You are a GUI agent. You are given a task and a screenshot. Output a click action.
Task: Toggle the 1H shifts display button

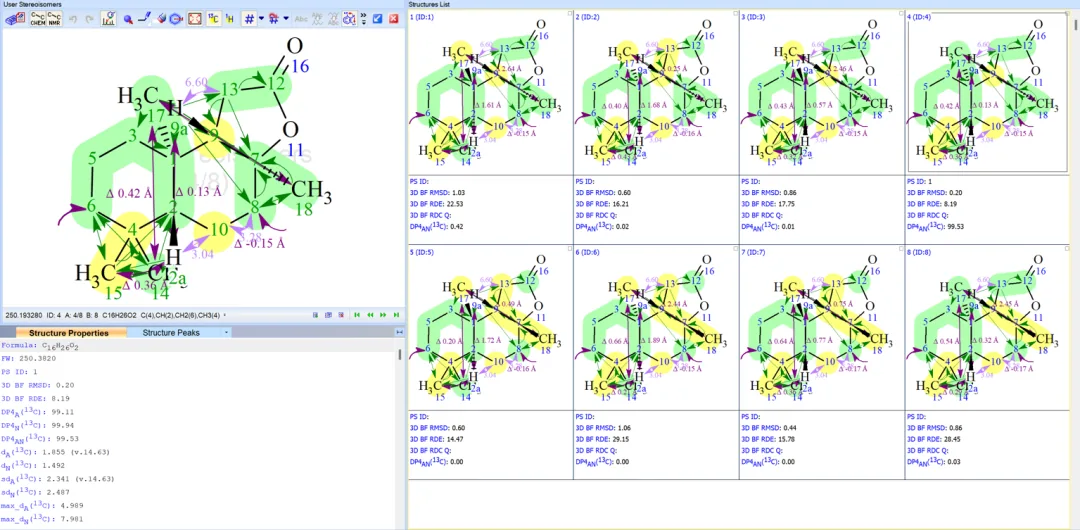[x=230, y=19]
